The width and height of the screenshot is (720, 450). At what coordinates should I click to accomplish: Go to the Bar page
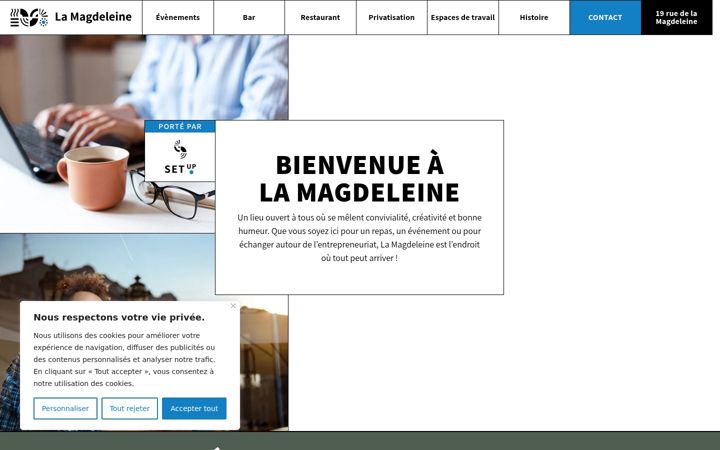(x=249, y=17)
